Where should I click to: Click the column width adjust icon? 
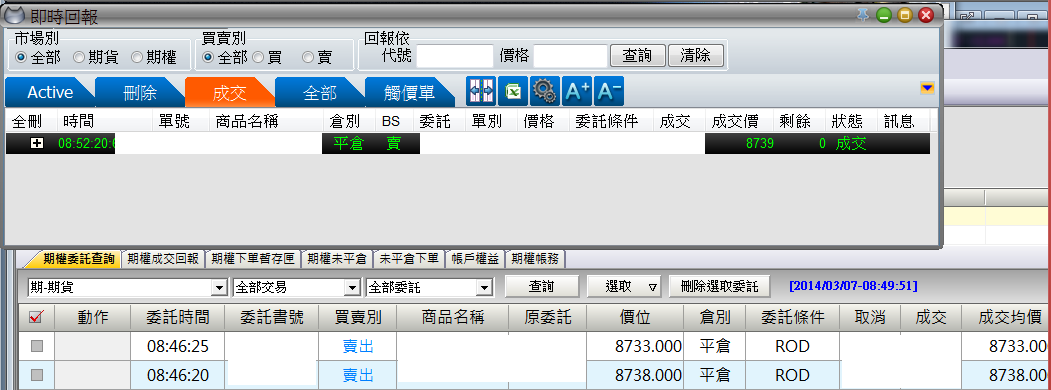(481, 91)
